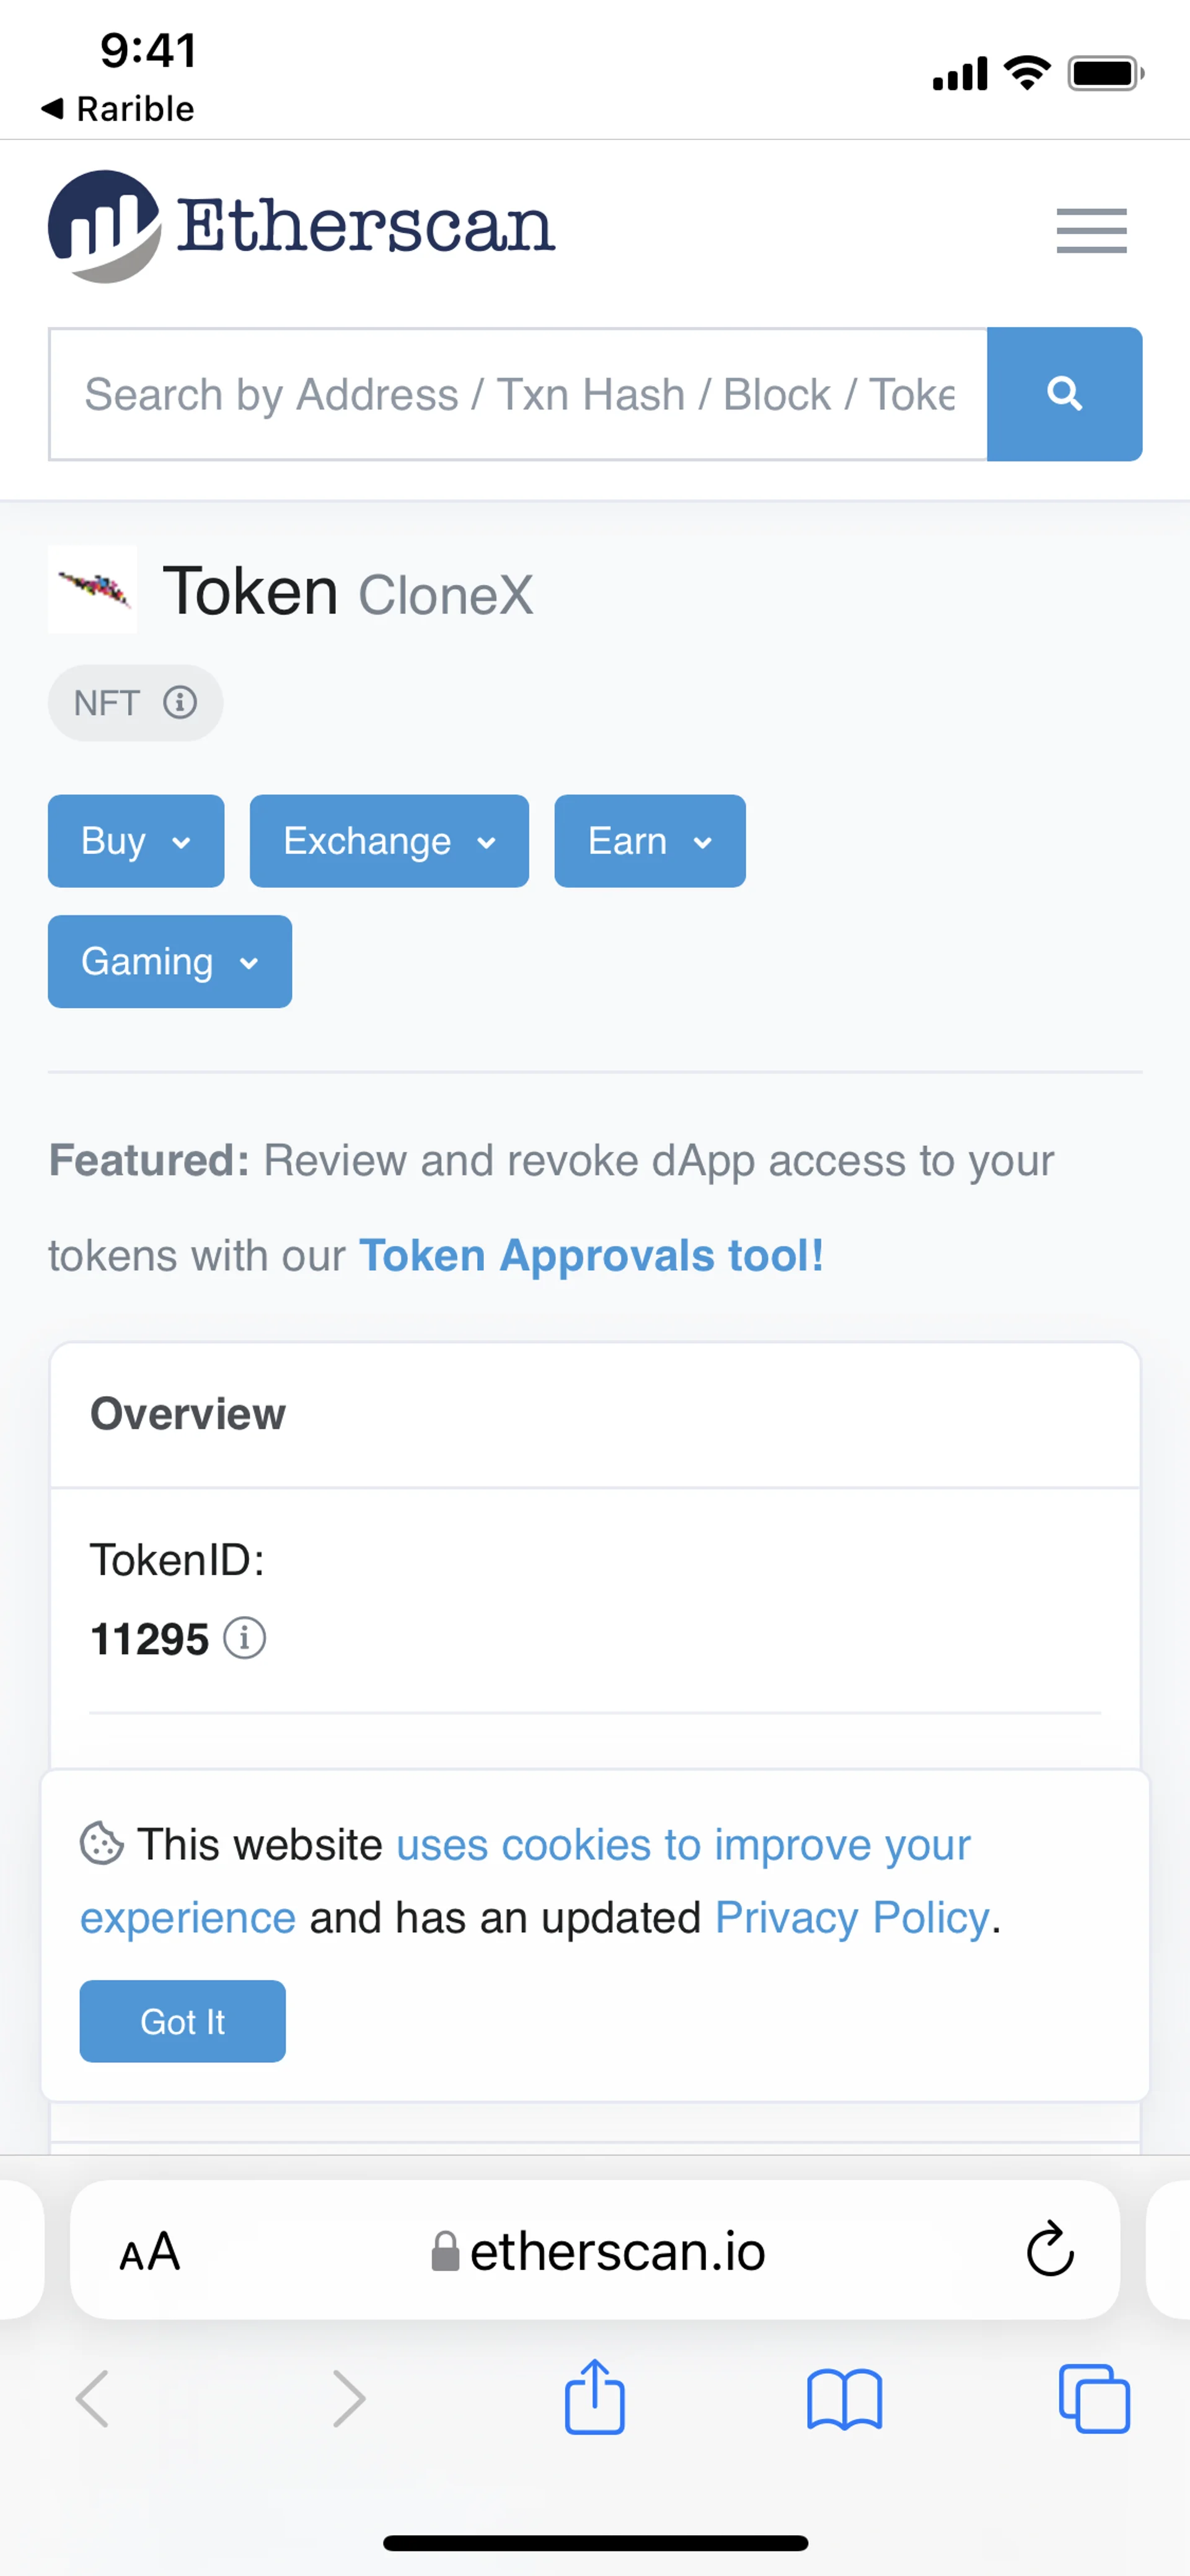
Task: Show open Safari tabs
Action: pos(1093,2398)
